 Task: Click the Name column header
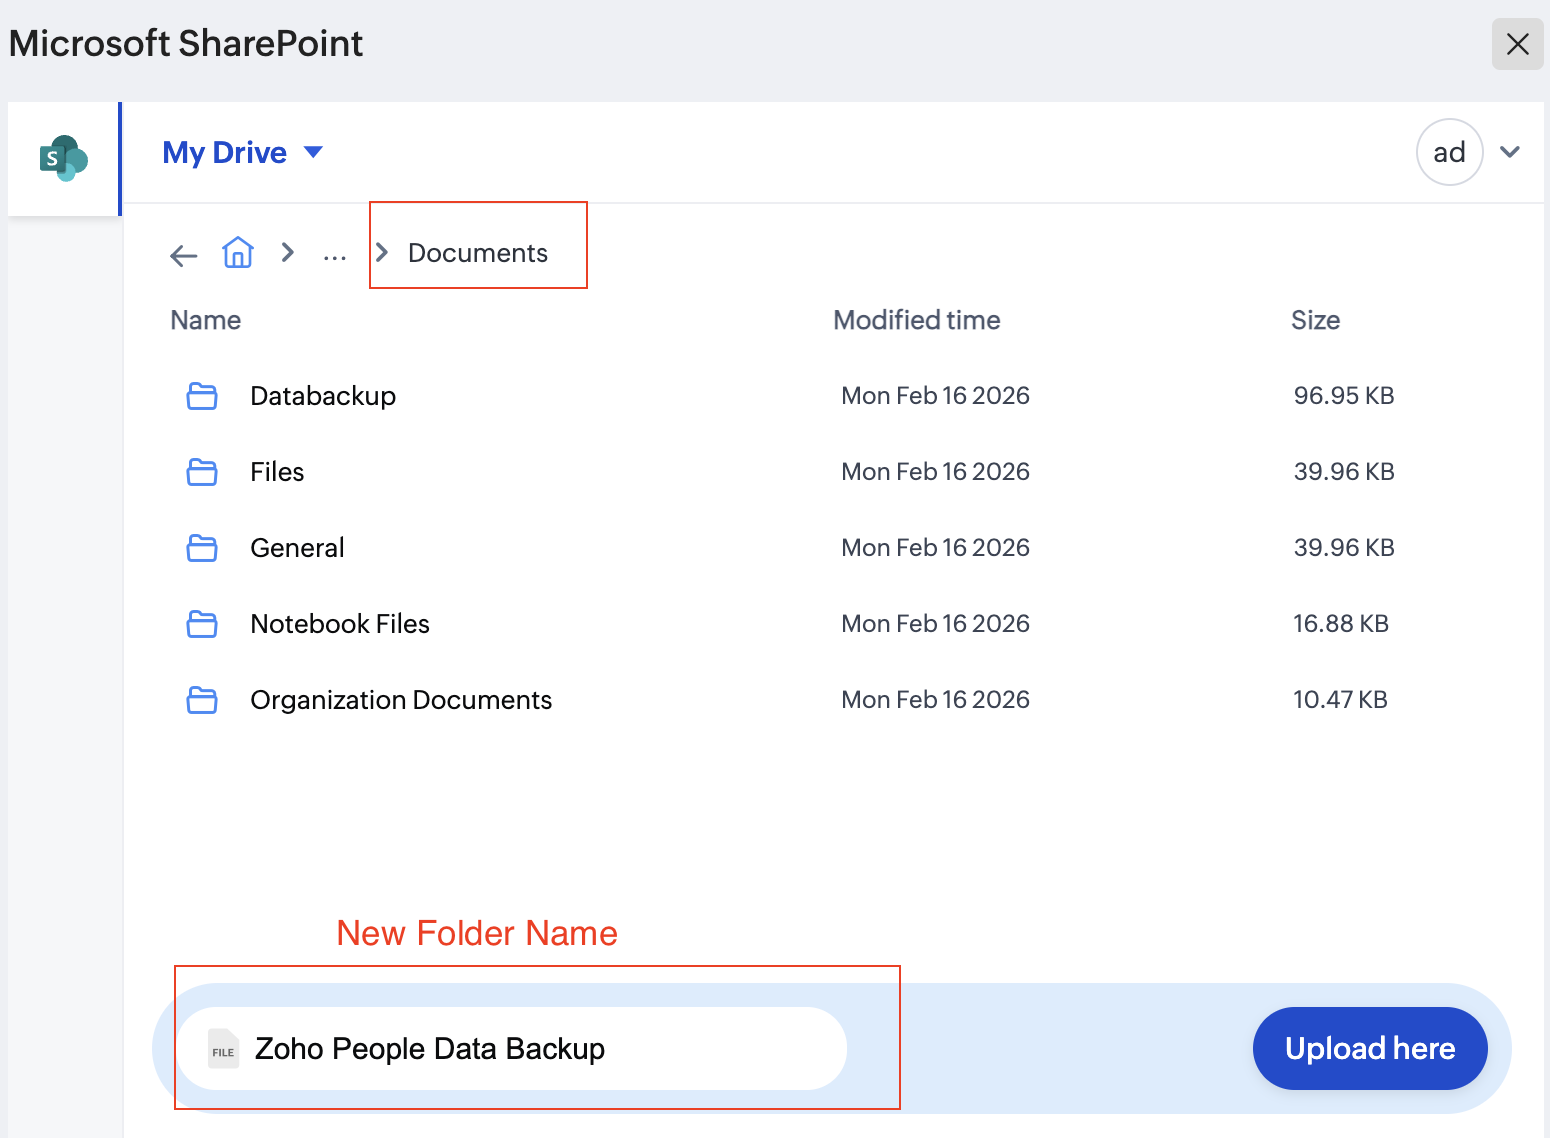coord(206,320)
